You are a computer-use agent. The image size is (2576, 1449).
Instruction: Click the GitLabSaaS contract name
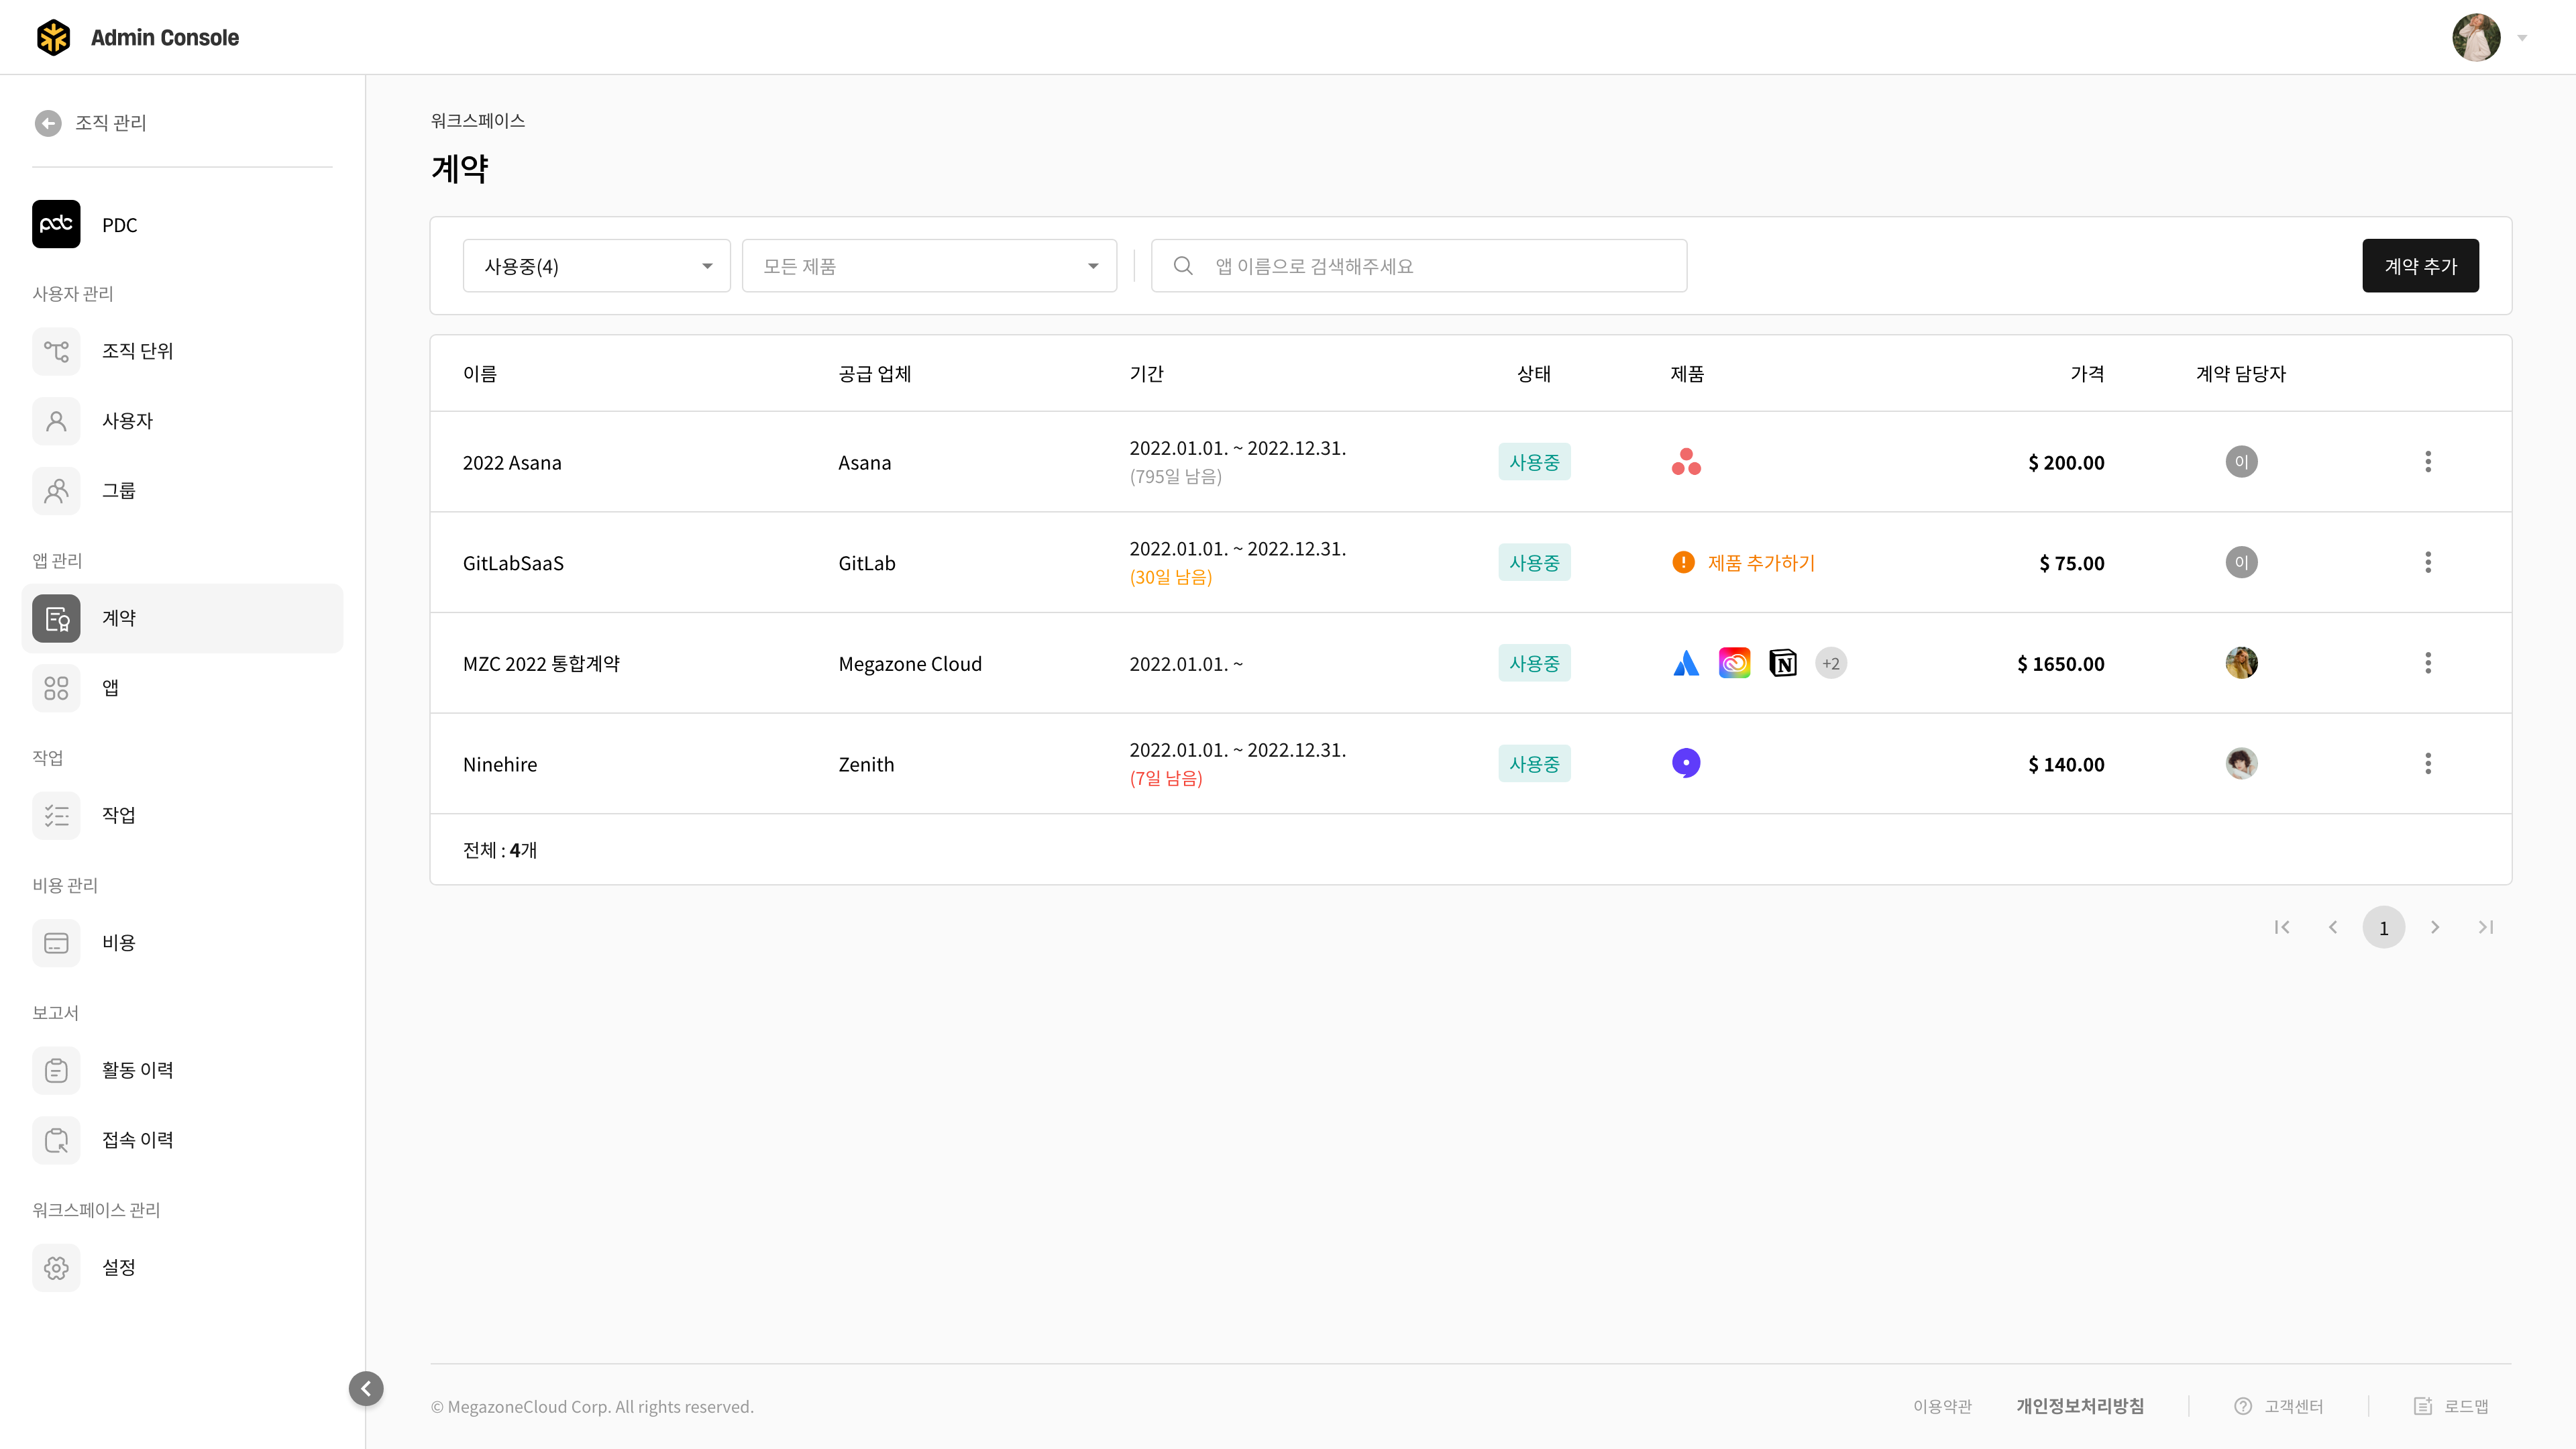click(513, 564)
